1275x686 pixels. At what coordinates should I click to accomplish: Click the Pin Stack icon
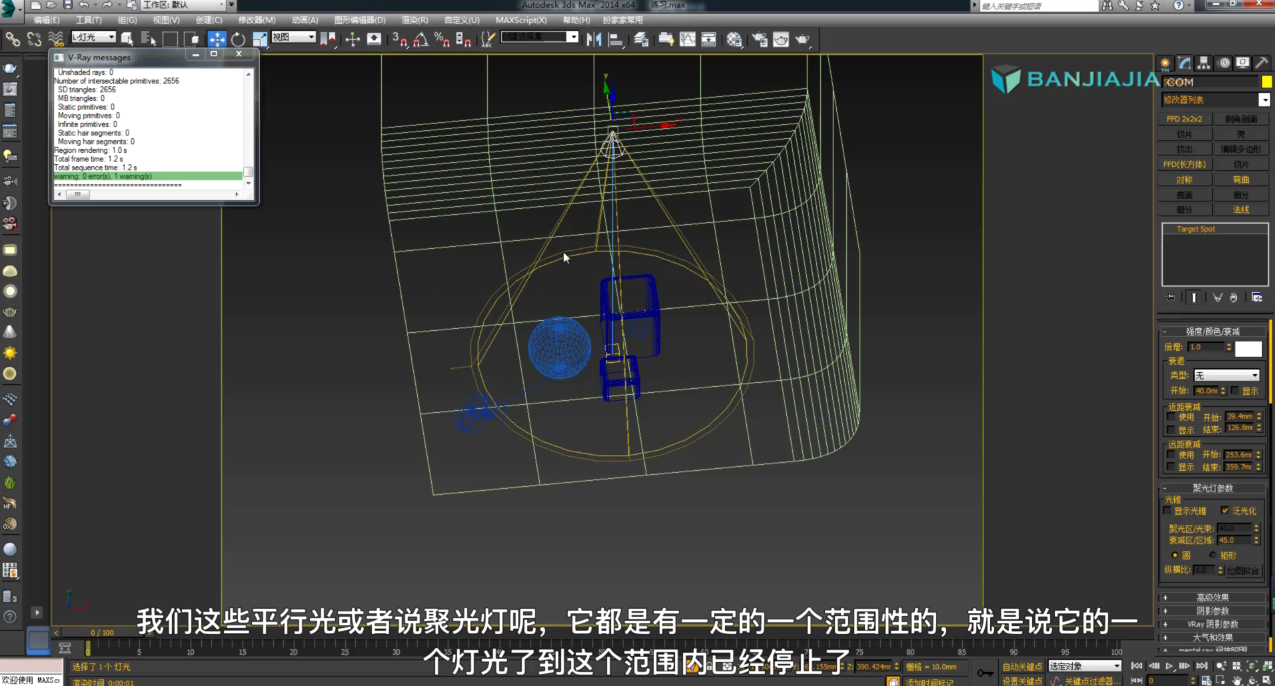click(1171, 297)
